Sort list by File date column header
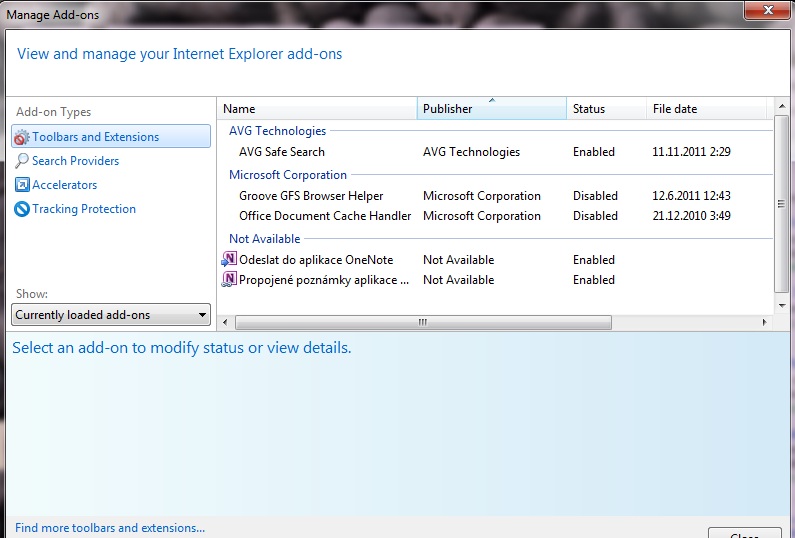Screen dimensions: 795x538 706,109
